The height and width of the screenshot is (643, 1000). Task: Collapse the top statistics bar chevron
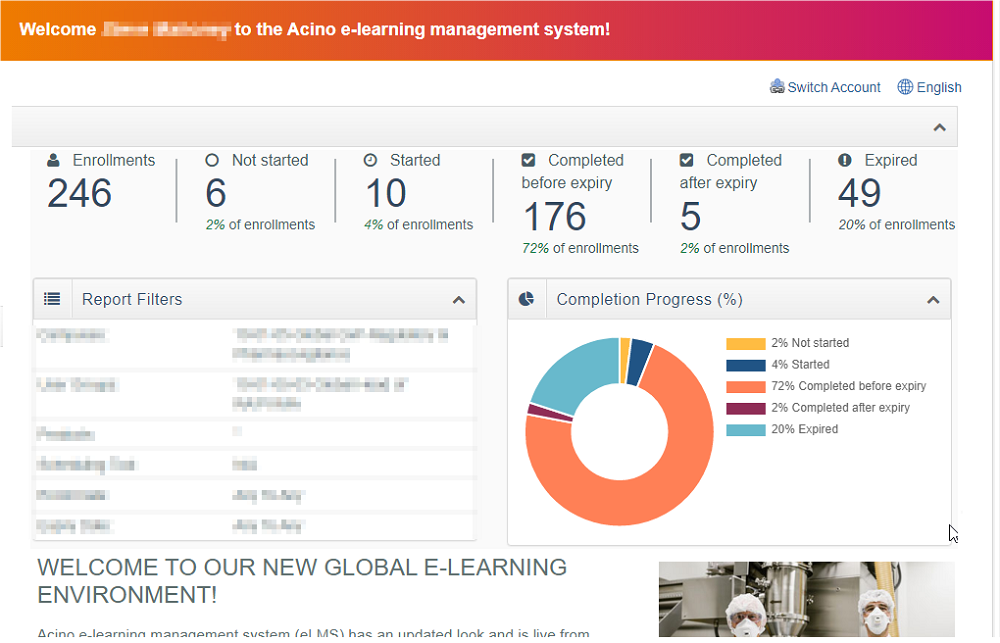[x=939, y=128]
